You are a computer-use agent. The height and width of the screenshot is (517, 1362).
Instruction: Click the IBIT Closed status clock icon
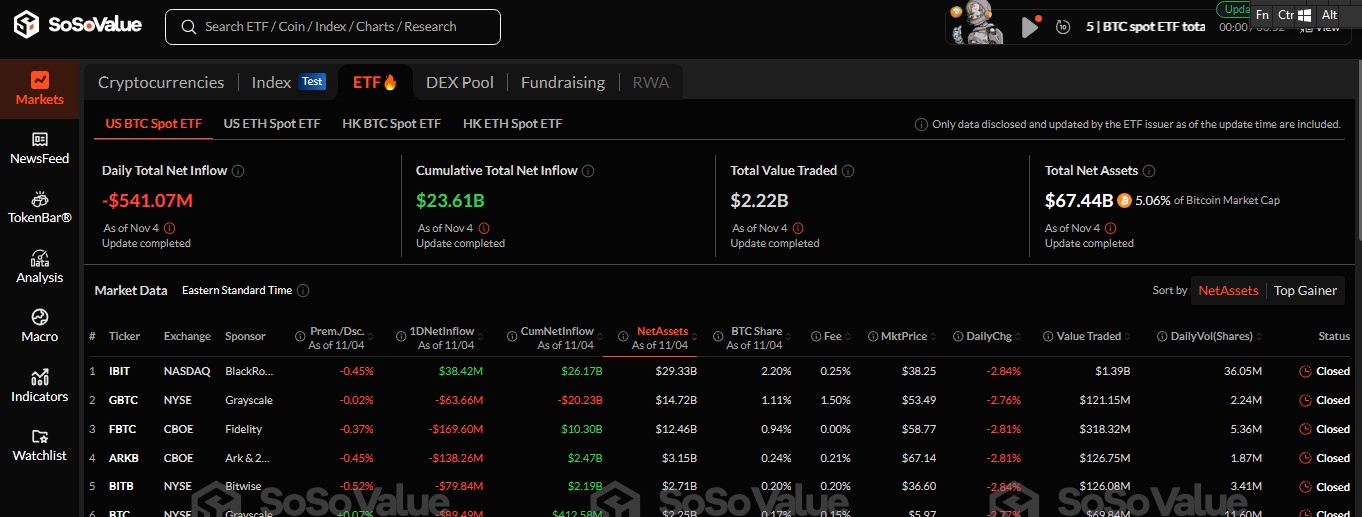(x=1305, y=371)
